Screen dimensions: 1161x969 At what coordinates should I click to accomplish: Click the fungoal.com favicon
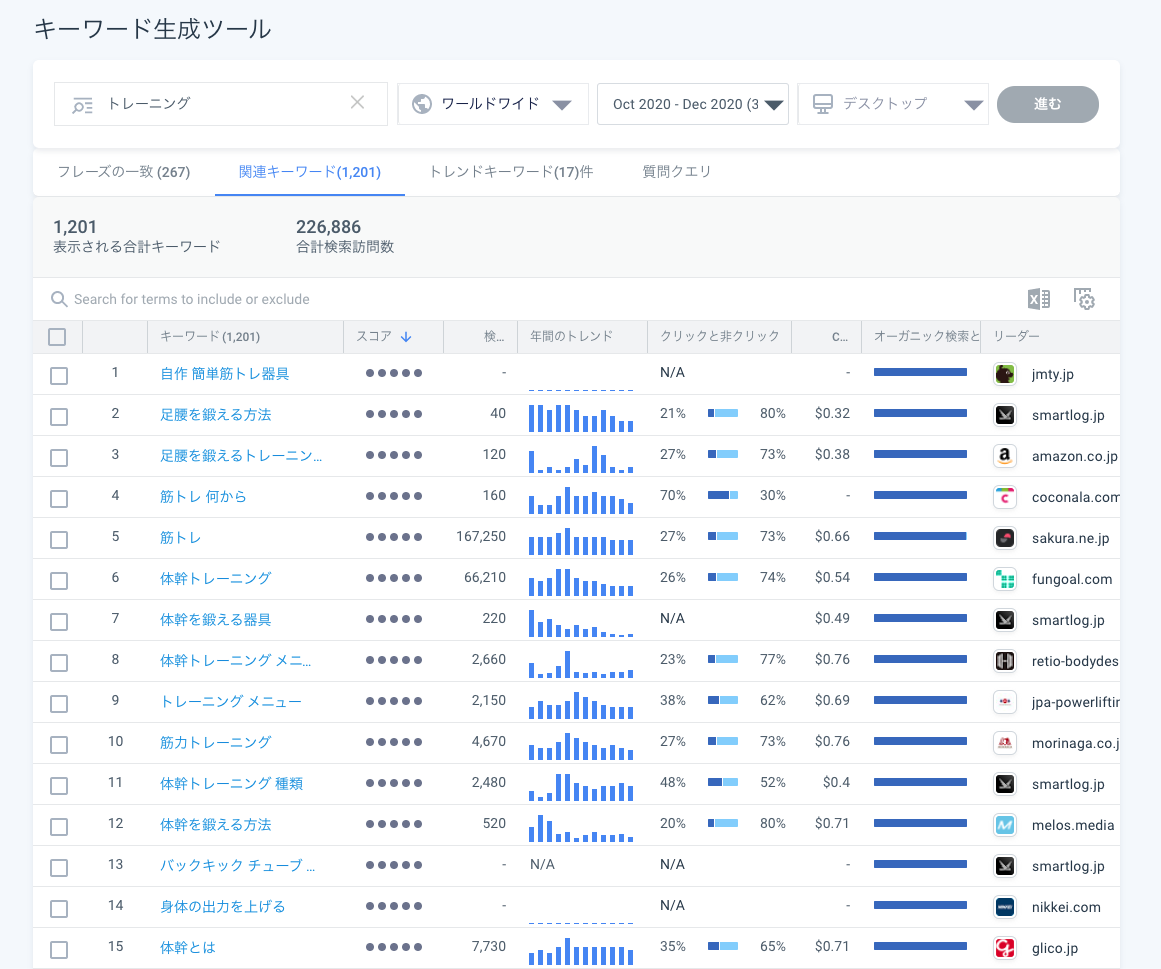1005,579
